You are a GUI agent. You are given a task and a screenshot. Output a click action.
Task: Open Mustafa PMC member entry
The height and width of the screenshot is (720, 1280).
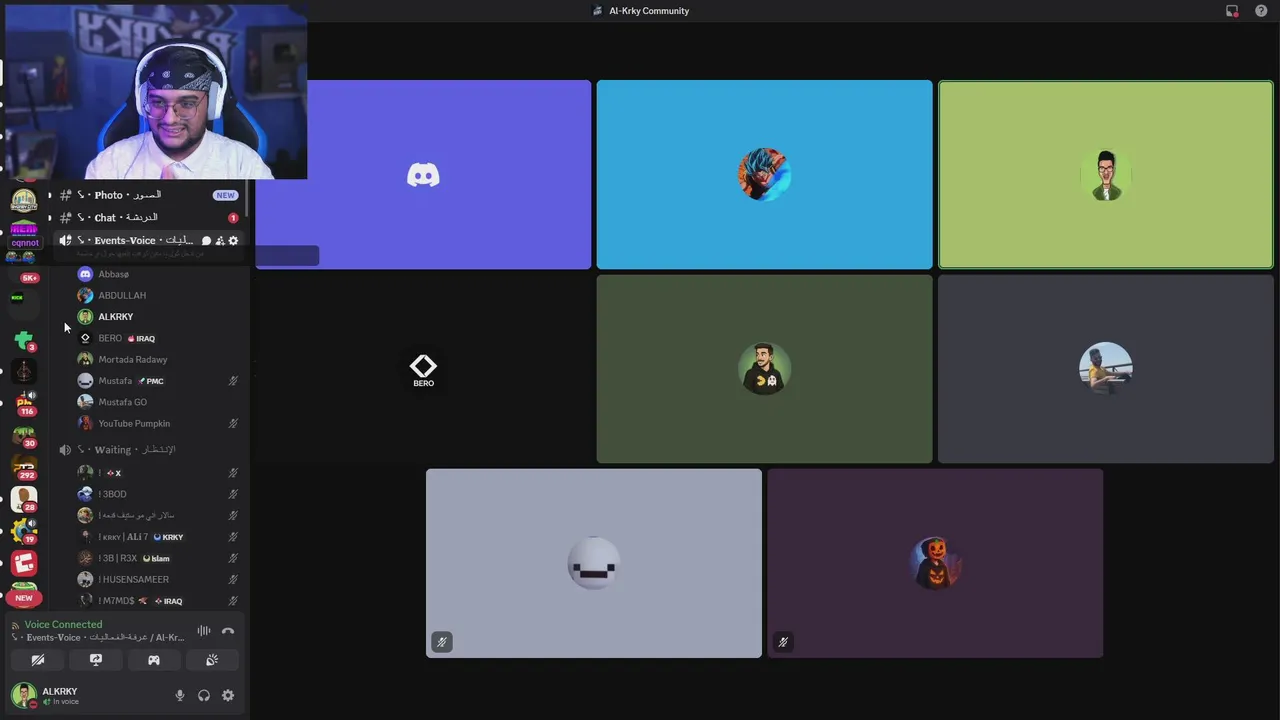pyautogui.click(x=158, y=381)
